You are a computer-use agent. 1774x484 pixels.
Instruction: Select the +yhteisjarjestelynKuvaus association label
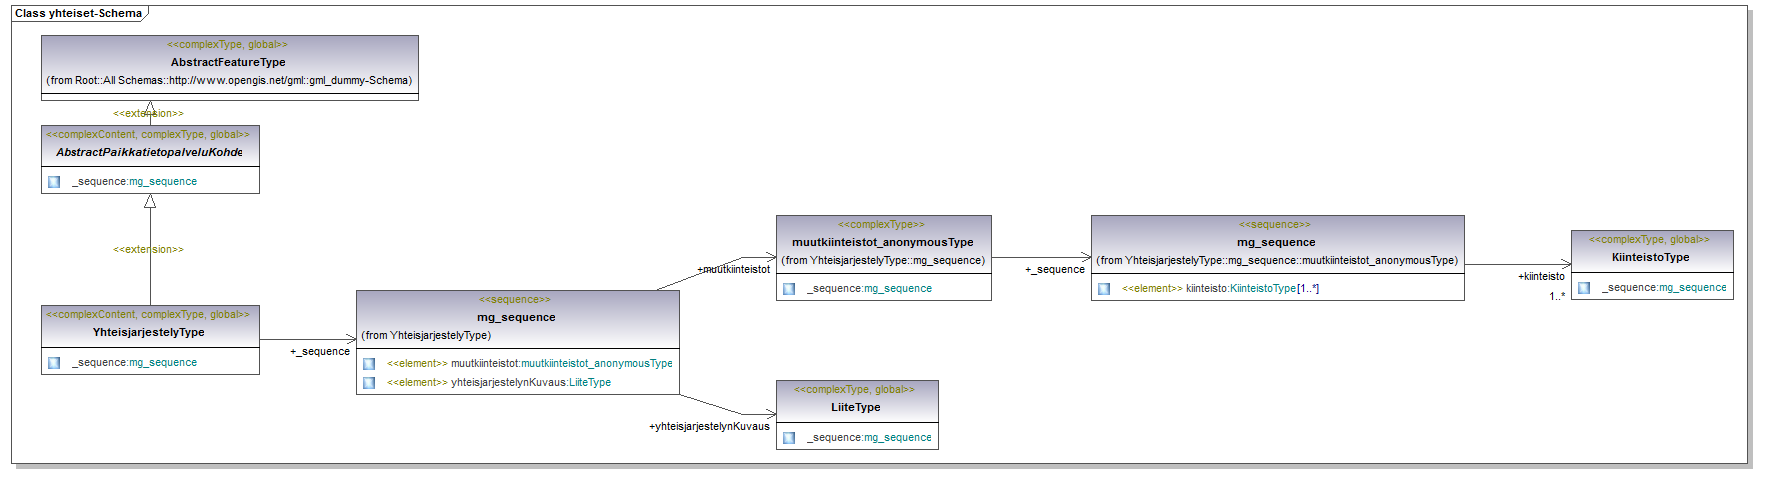(x=709, y=426)
